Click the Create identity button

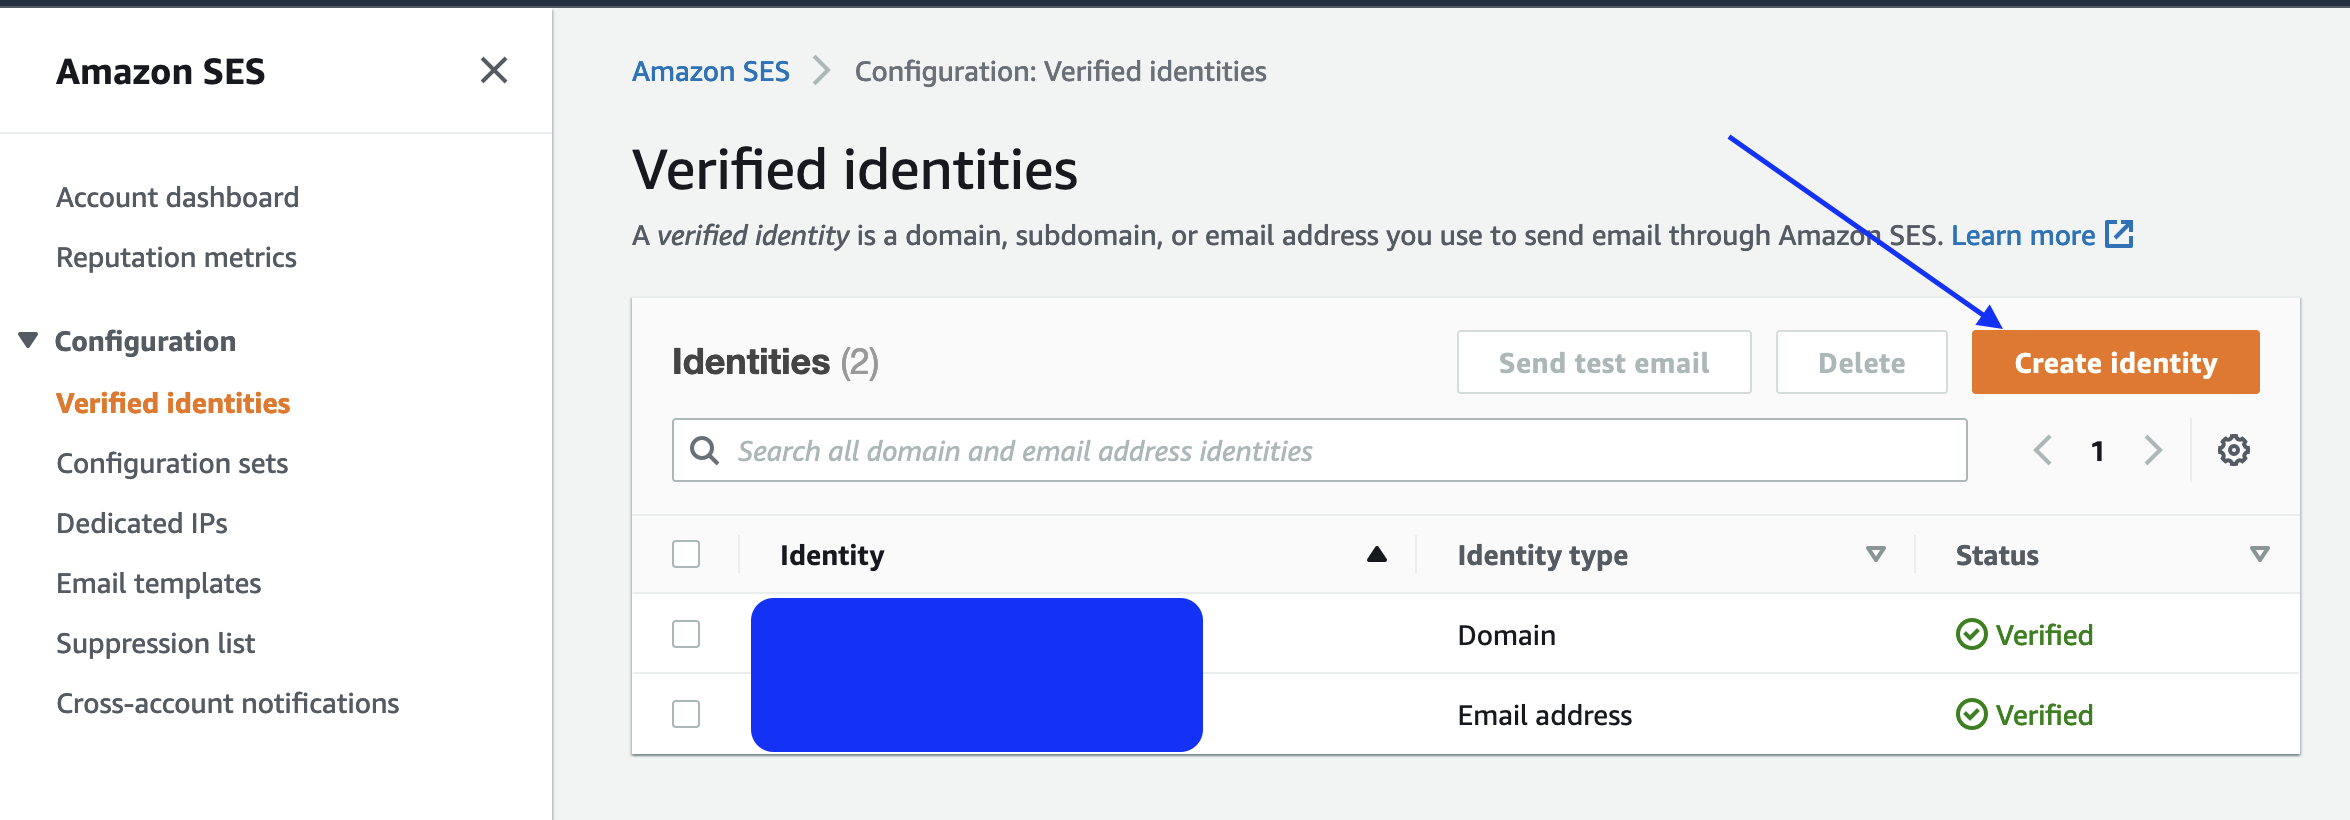[x=2114, y=362]
